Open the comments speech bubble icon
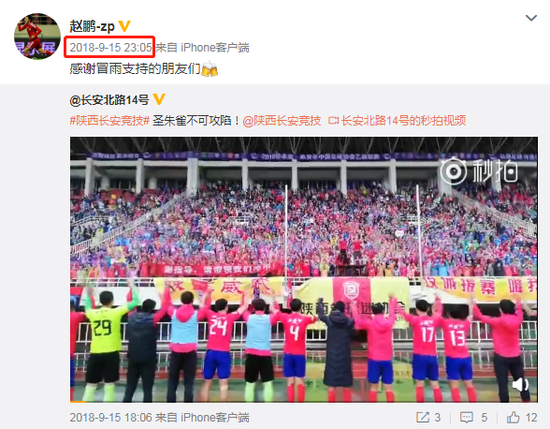 467,417
